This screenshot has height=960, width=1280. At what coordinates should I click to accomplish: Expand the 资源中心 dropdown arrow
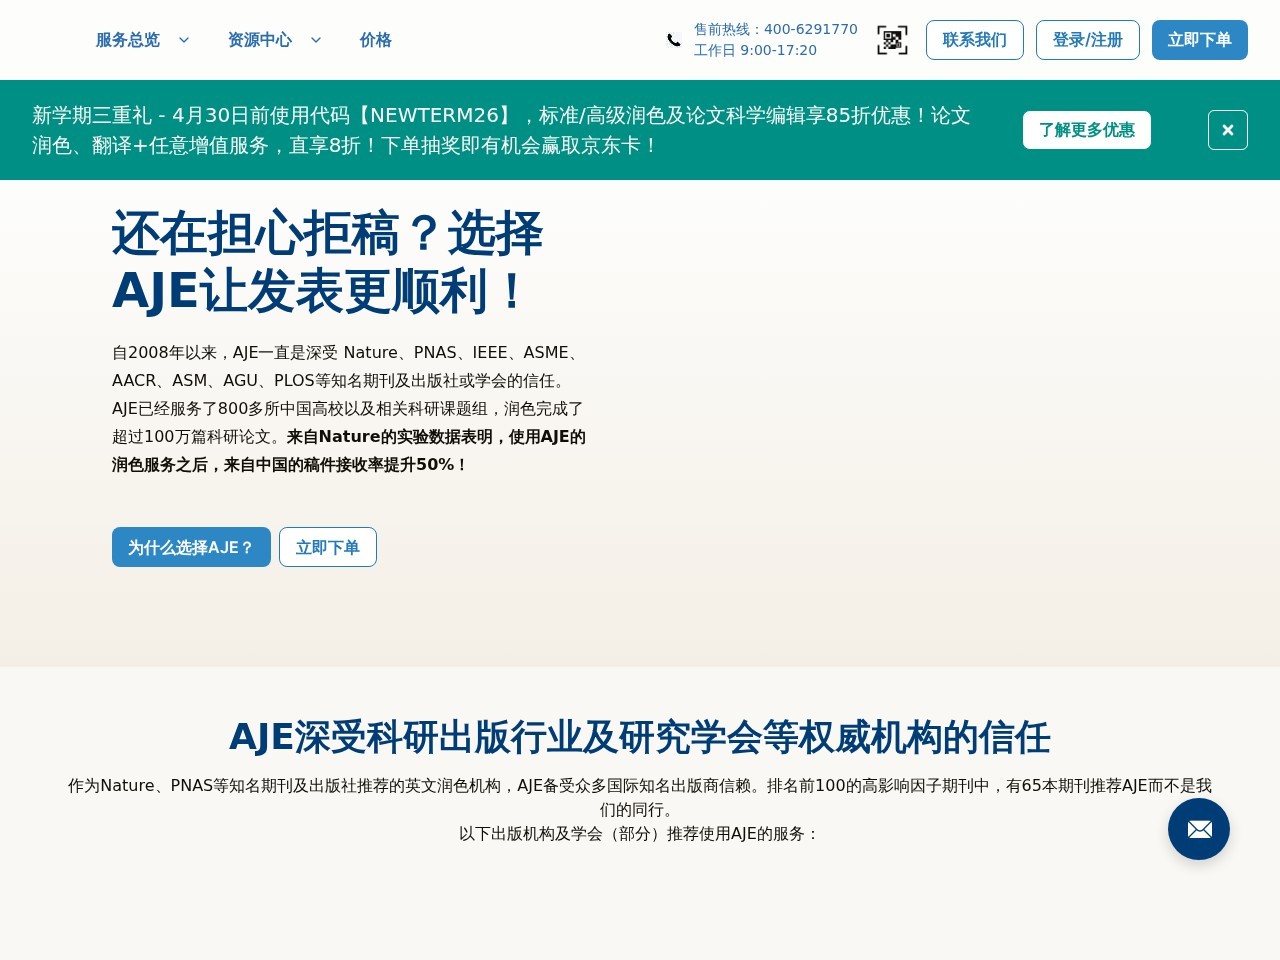(316, 40)
